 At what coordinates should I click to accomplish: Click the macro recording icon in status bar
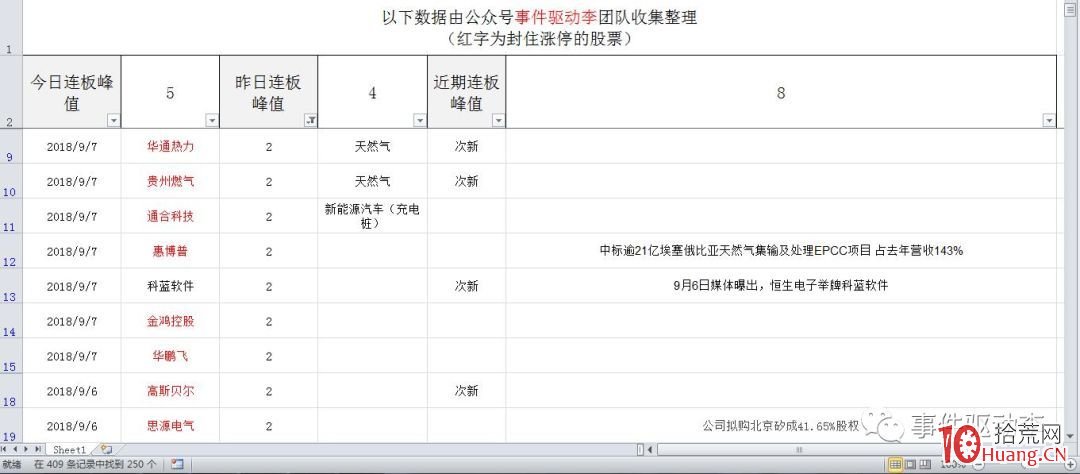tap(177, 464)
